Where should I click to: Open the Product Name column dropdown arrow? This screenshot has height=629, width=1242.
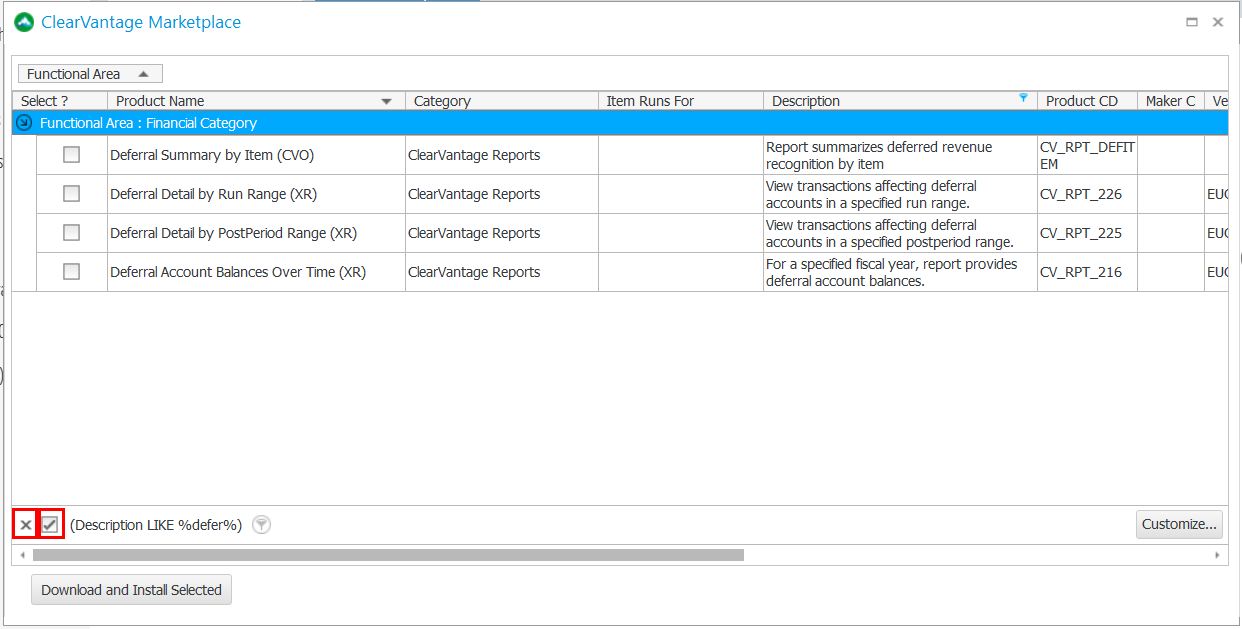[387, 101]
